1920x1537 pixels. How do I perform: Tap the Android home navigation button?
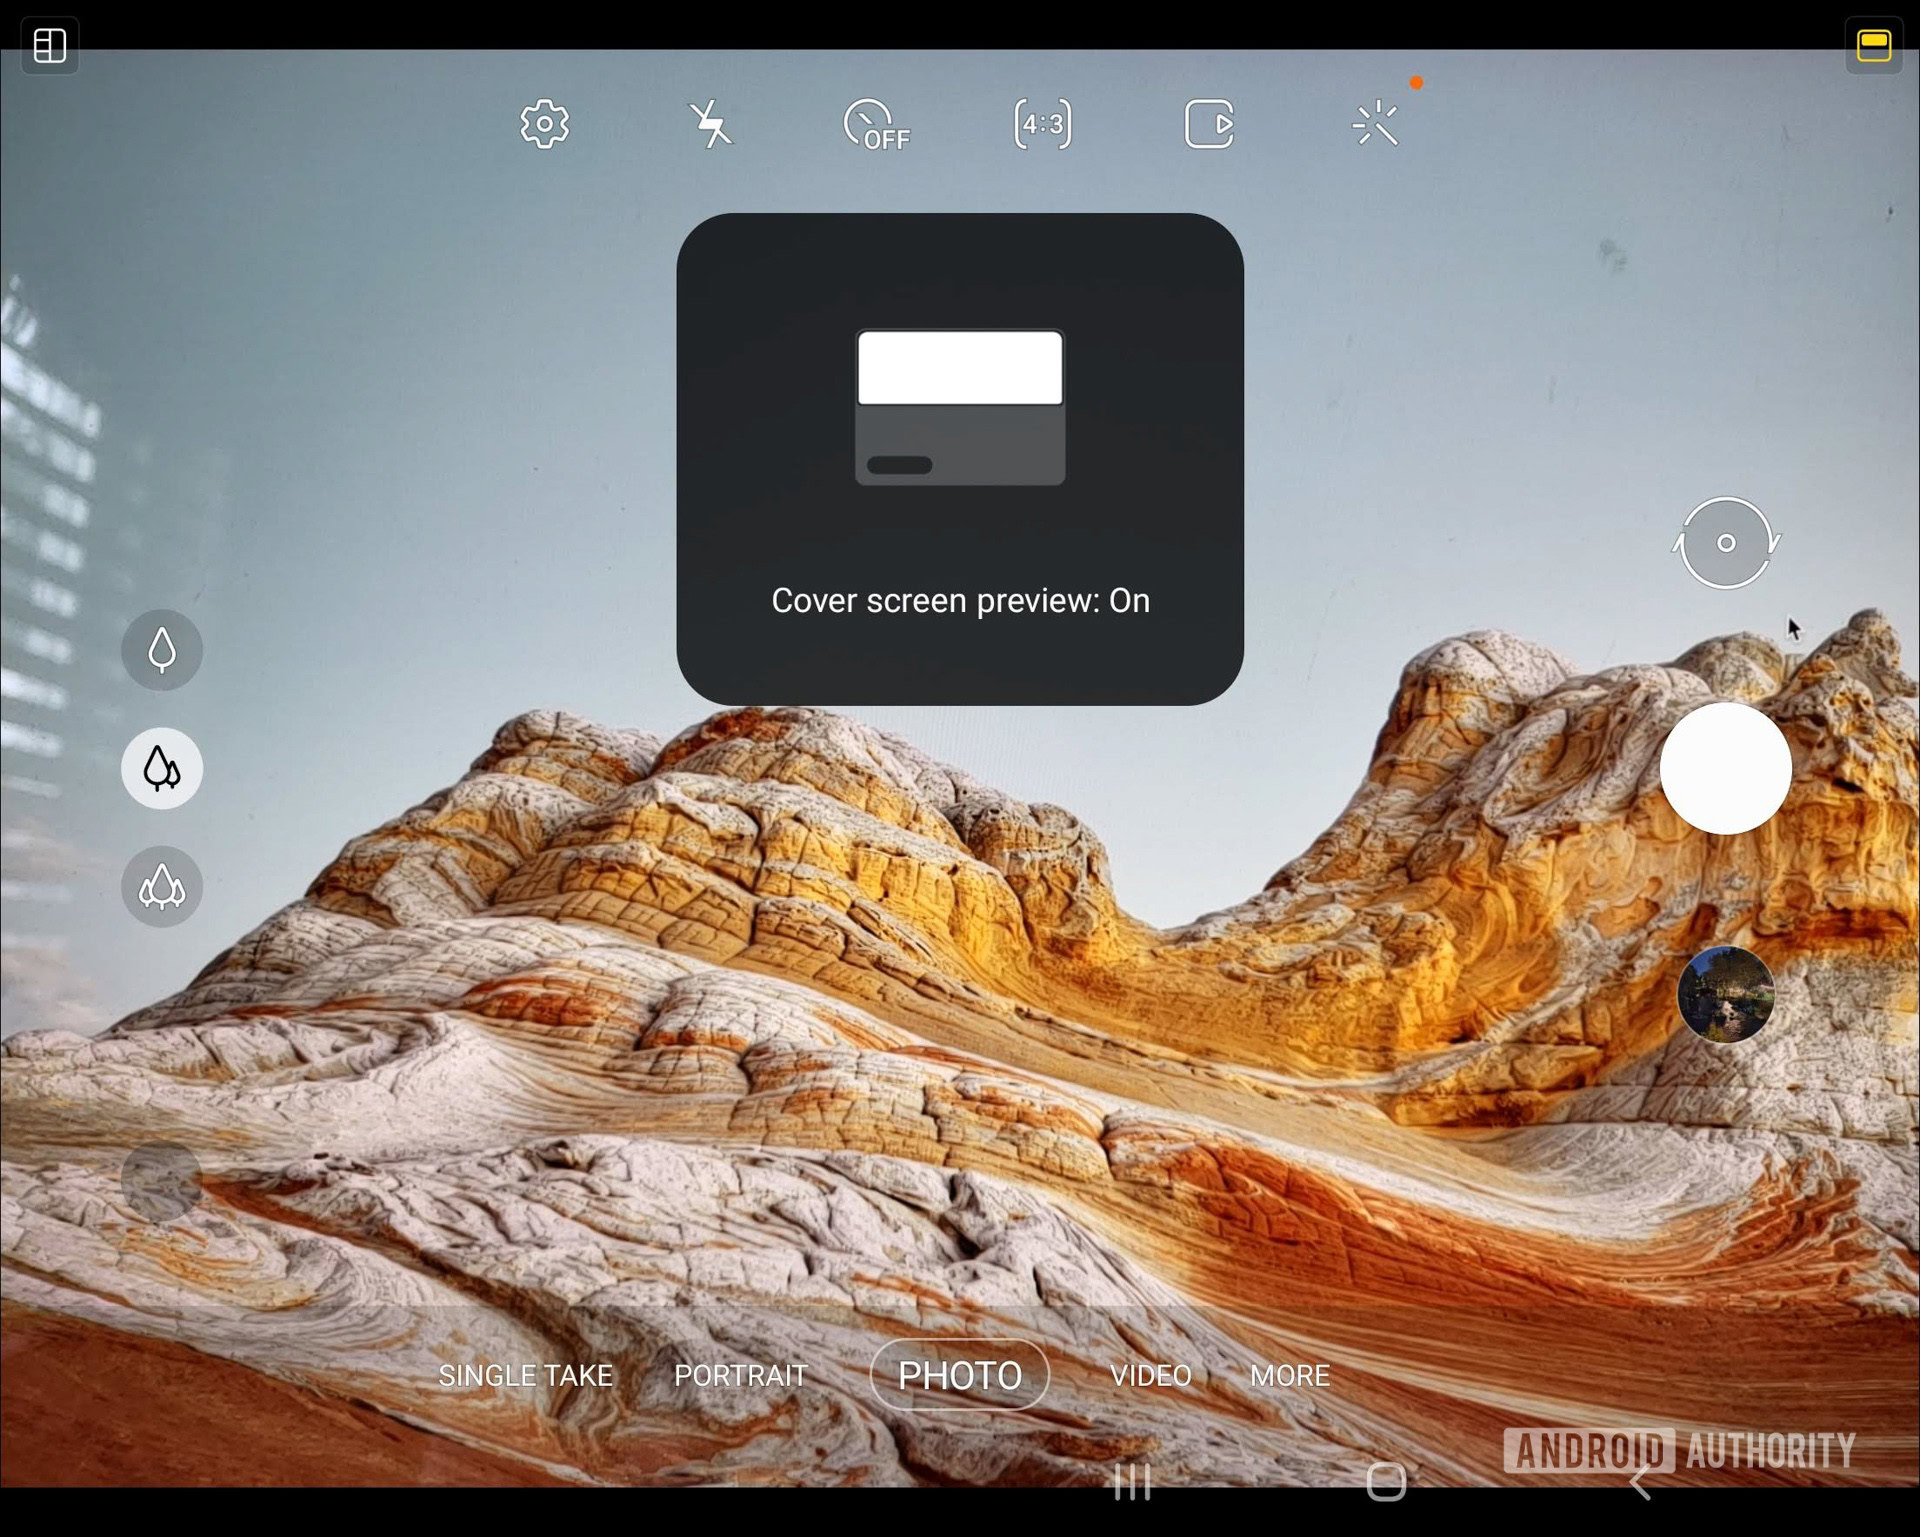pyautogui.click(x=1386, y=1482)
